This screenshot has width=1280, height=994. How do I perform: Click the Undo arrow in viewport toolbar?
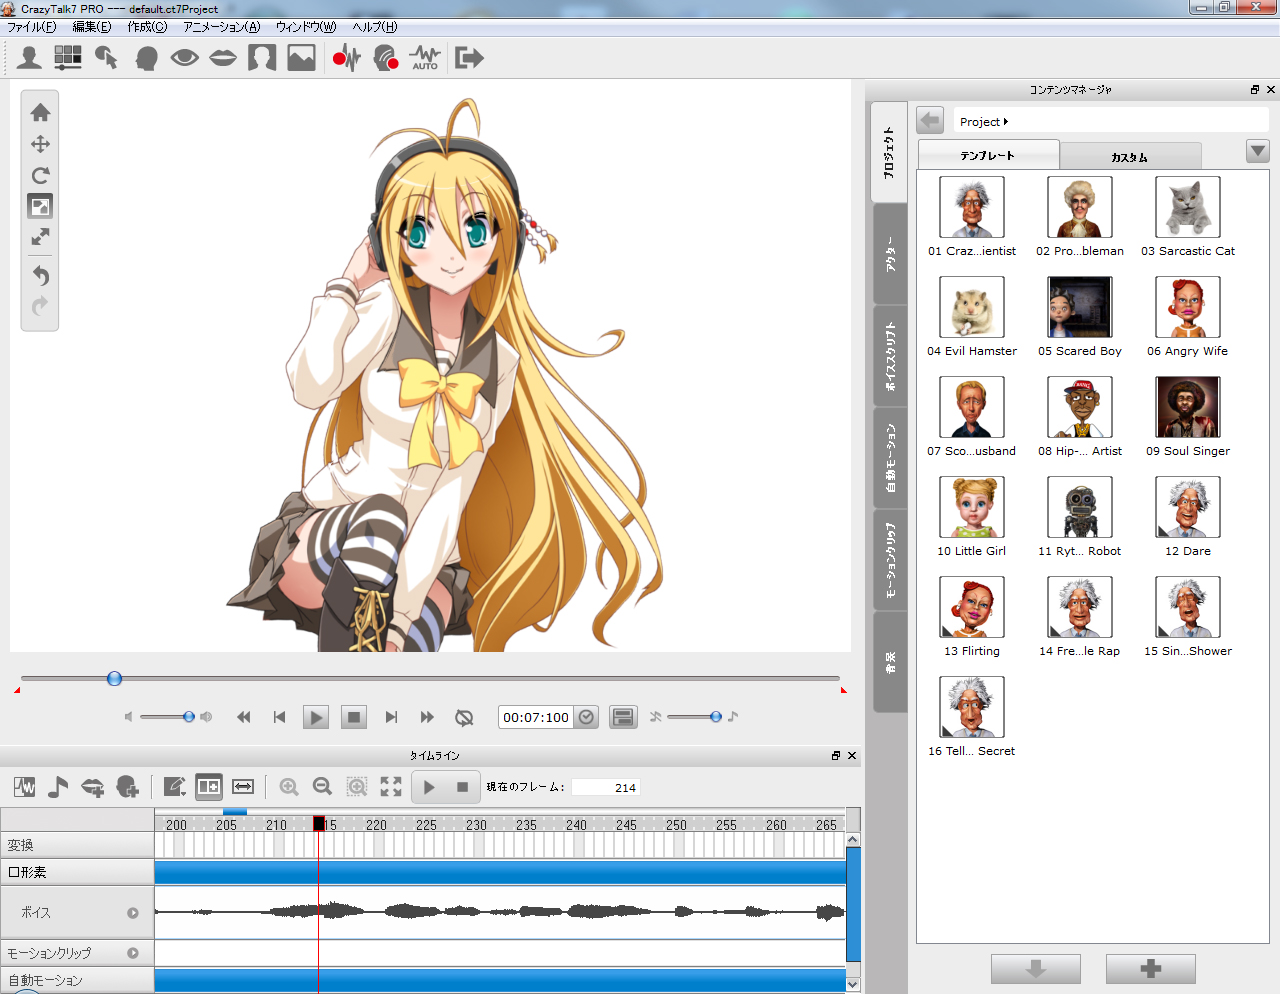(40, 275)
